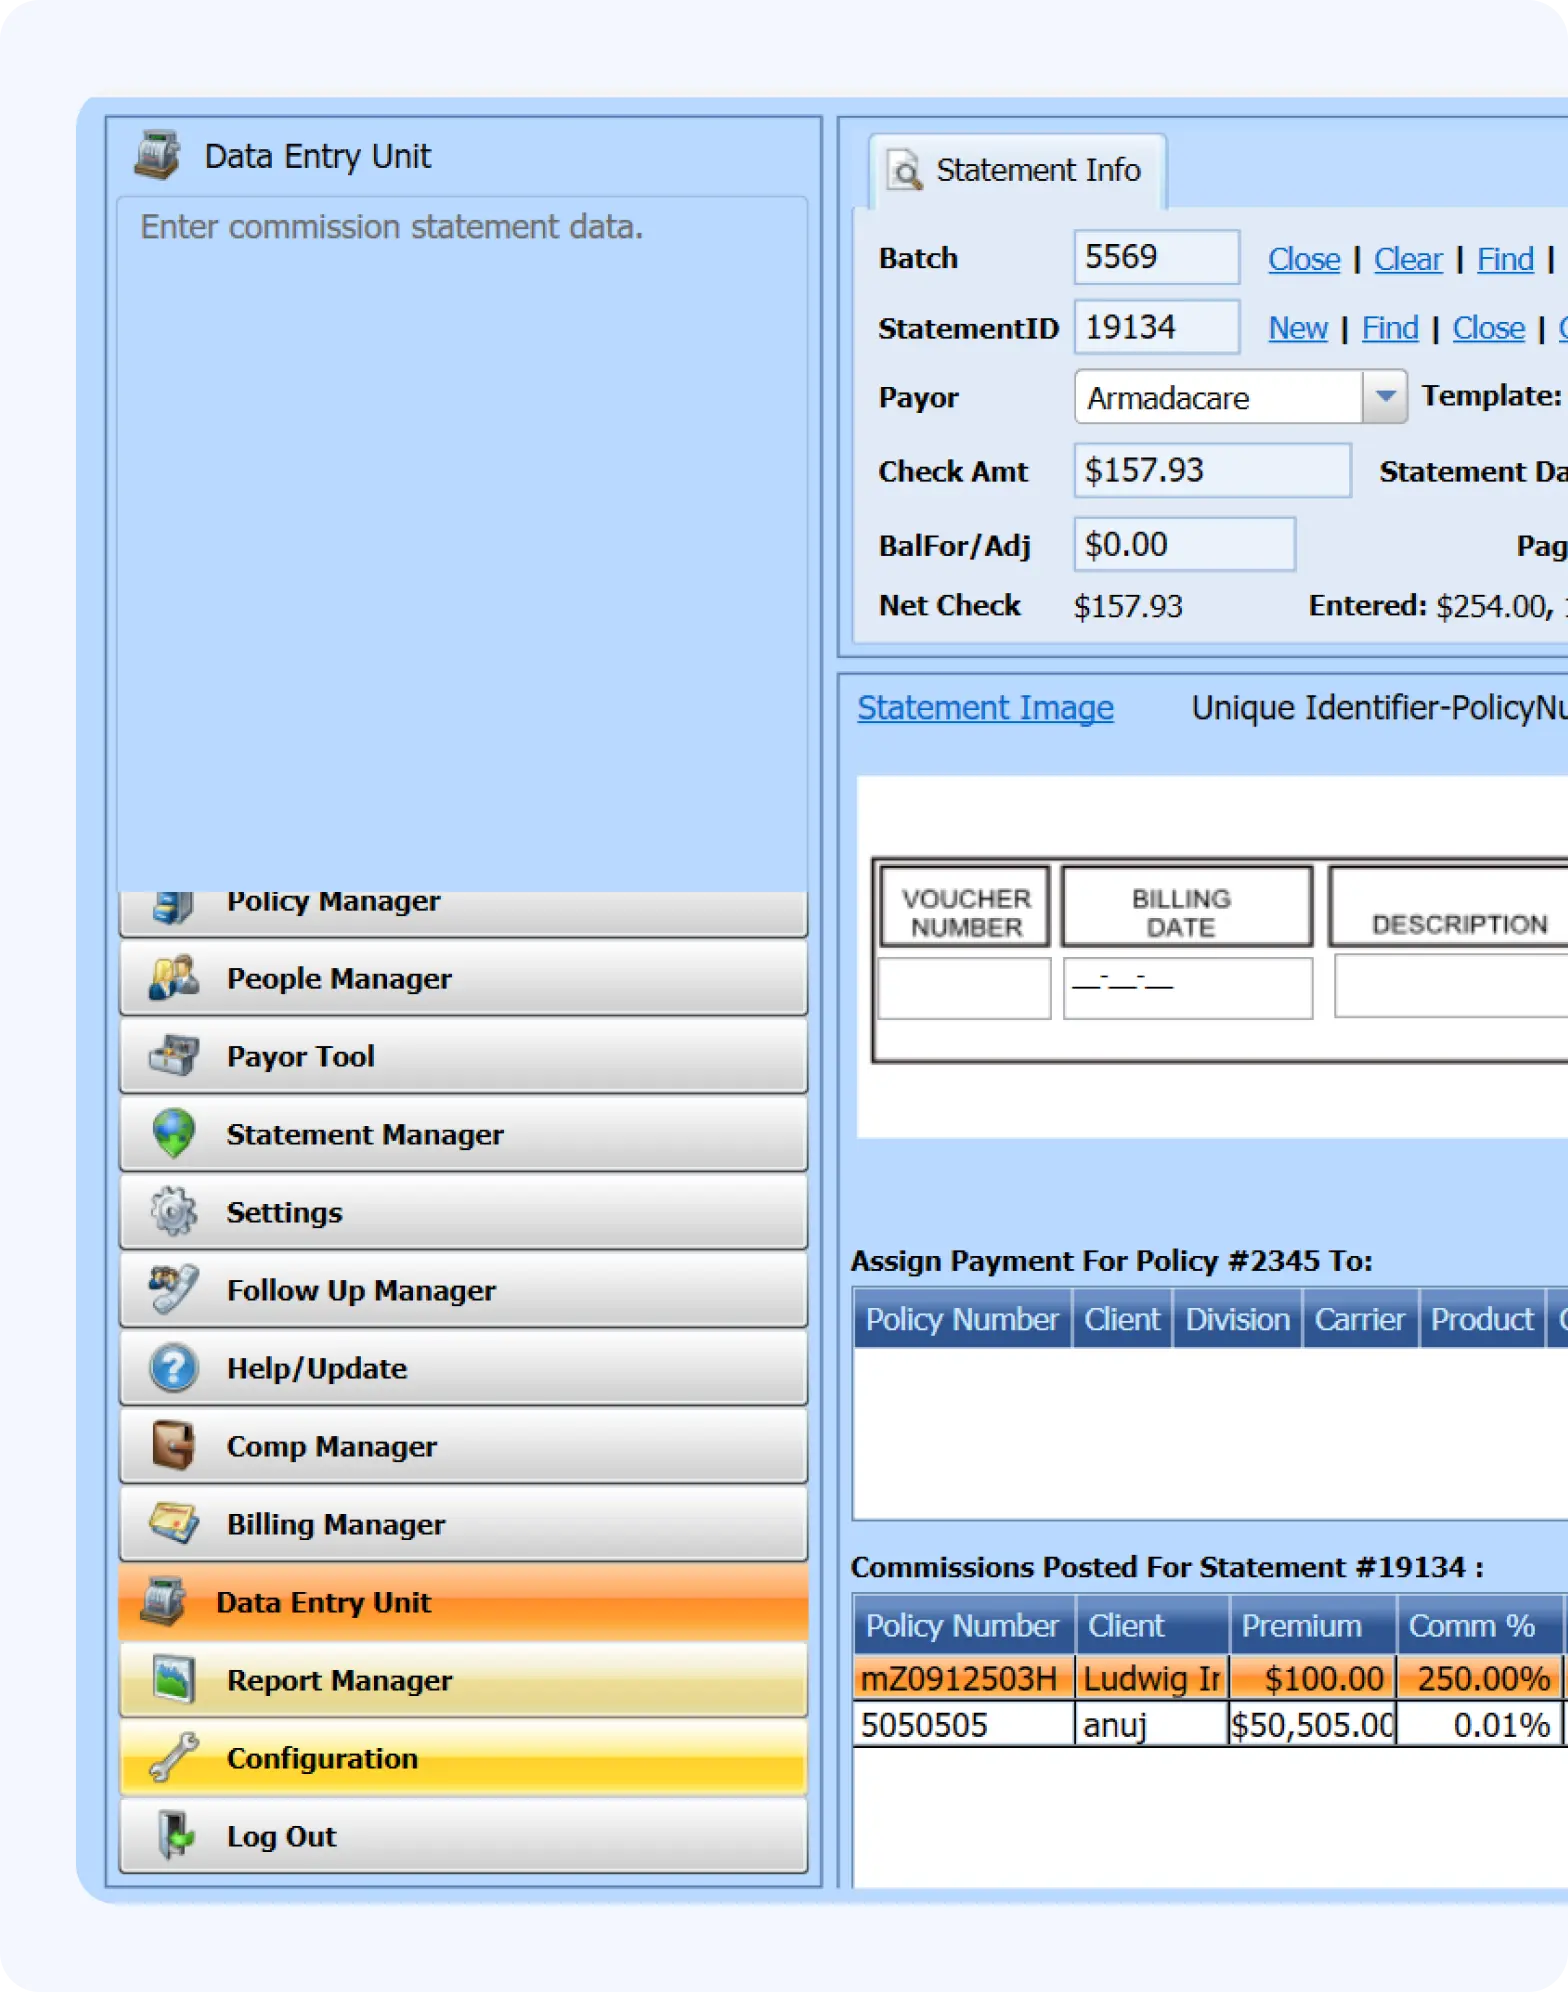Open the Statement Info tab
Screen dimensions: 1568x1992
point(1017,171)
